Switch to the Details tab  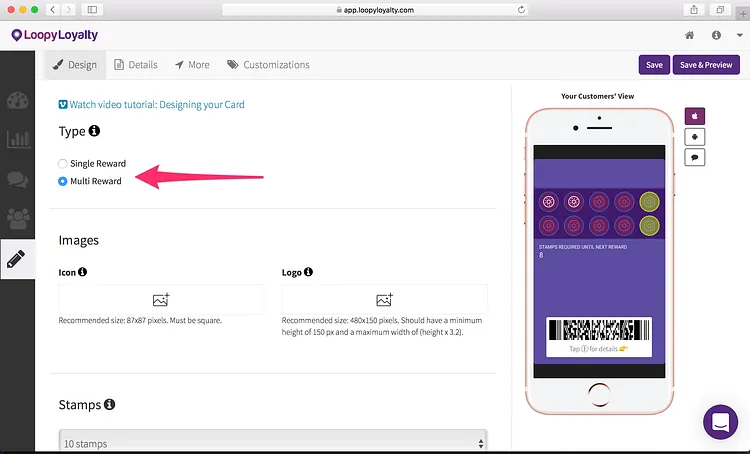(x=136, y=65)
